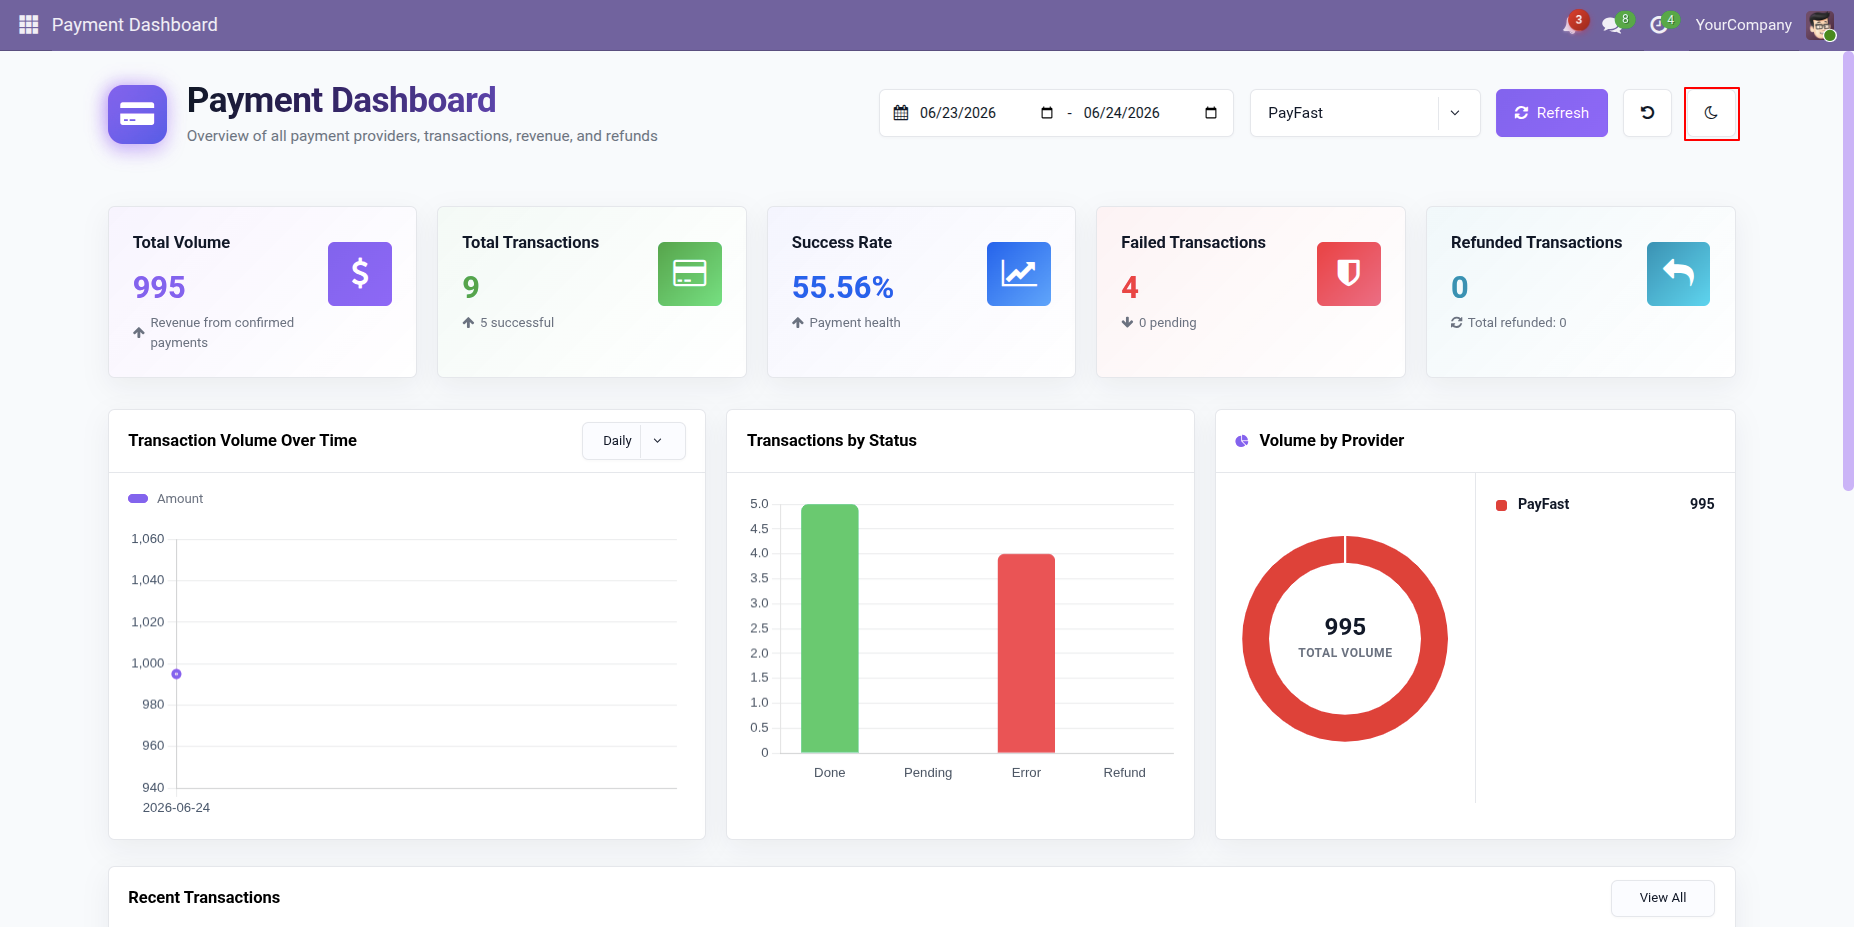This screenshot has height=927, width=1854.
Task: Open the start date calendar picker
Action: point(1047,113)
